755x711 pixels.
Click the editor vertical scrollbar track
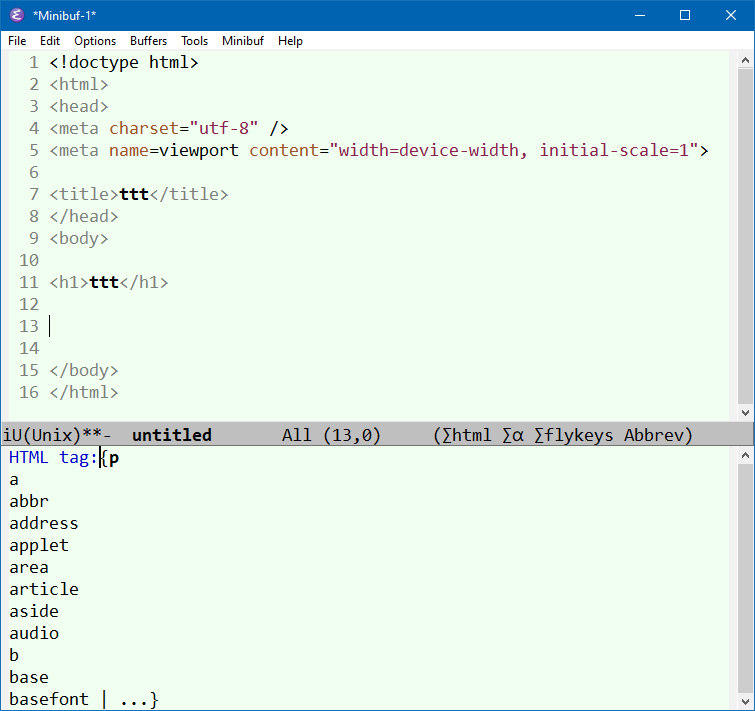745,236
